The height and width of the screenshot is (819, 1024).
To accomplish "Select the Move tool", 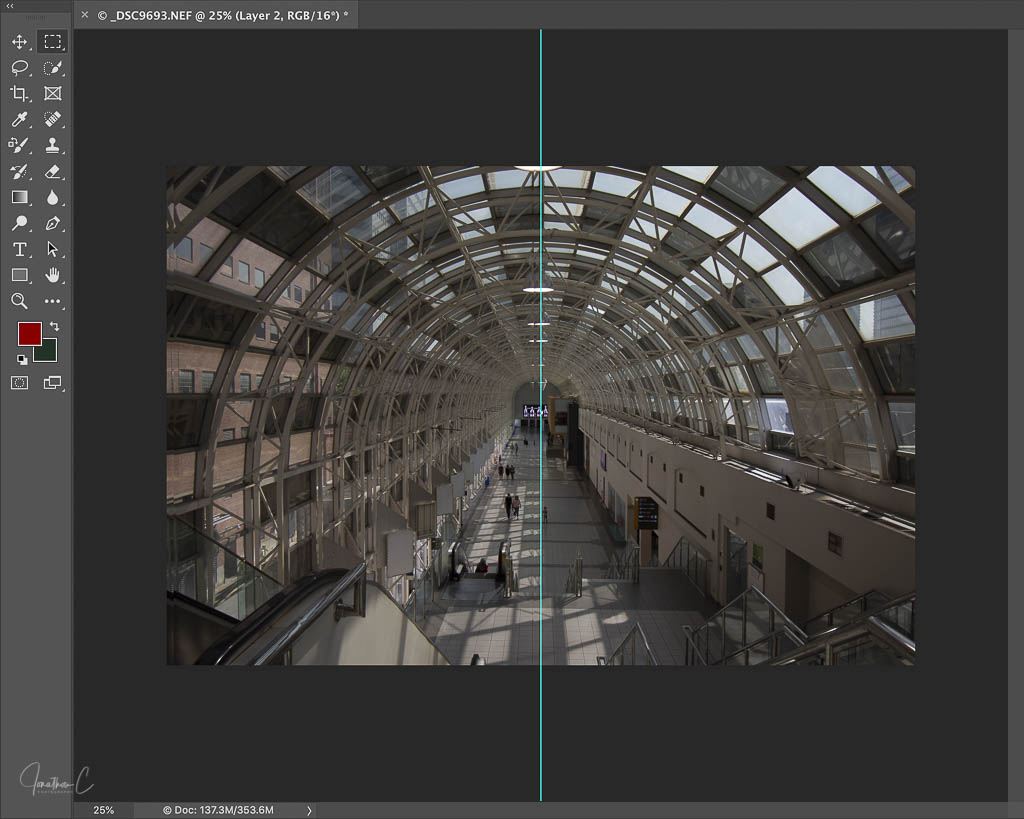I will coord(19,42).
